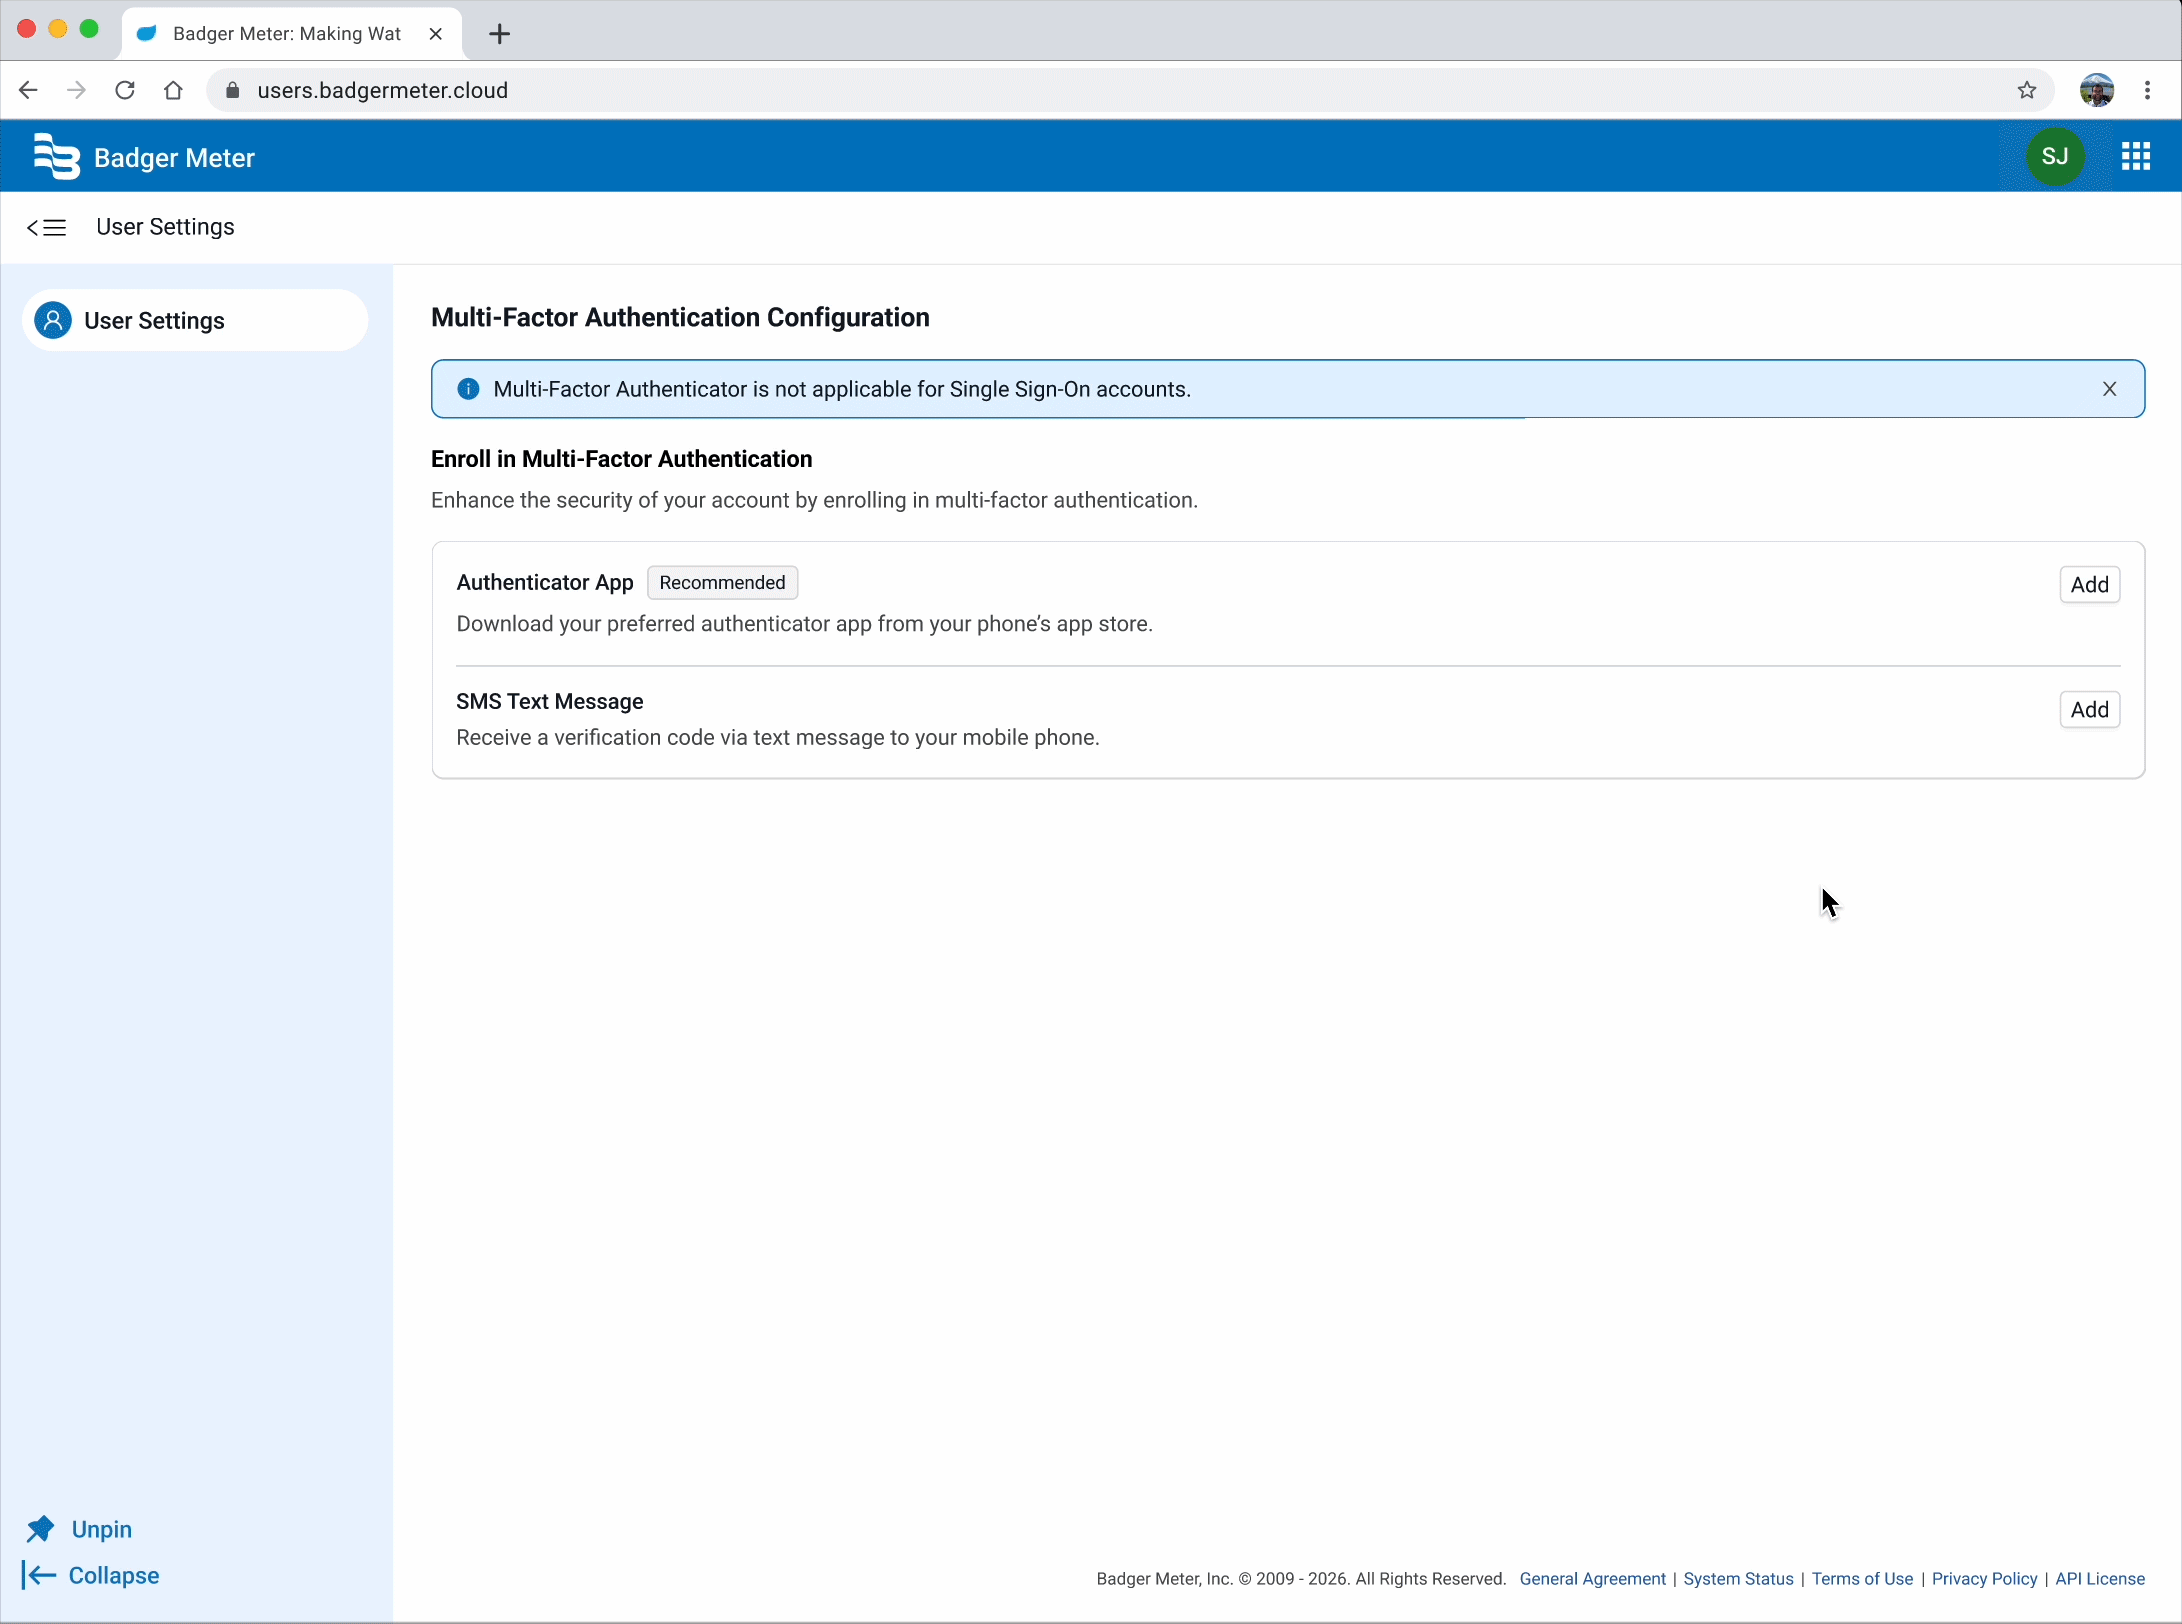The width and height of the screenshot is (2182, 1624).
Task: Click the Unpin pushpin icon
Action: pyautogui.click(x=40, y=1529)
